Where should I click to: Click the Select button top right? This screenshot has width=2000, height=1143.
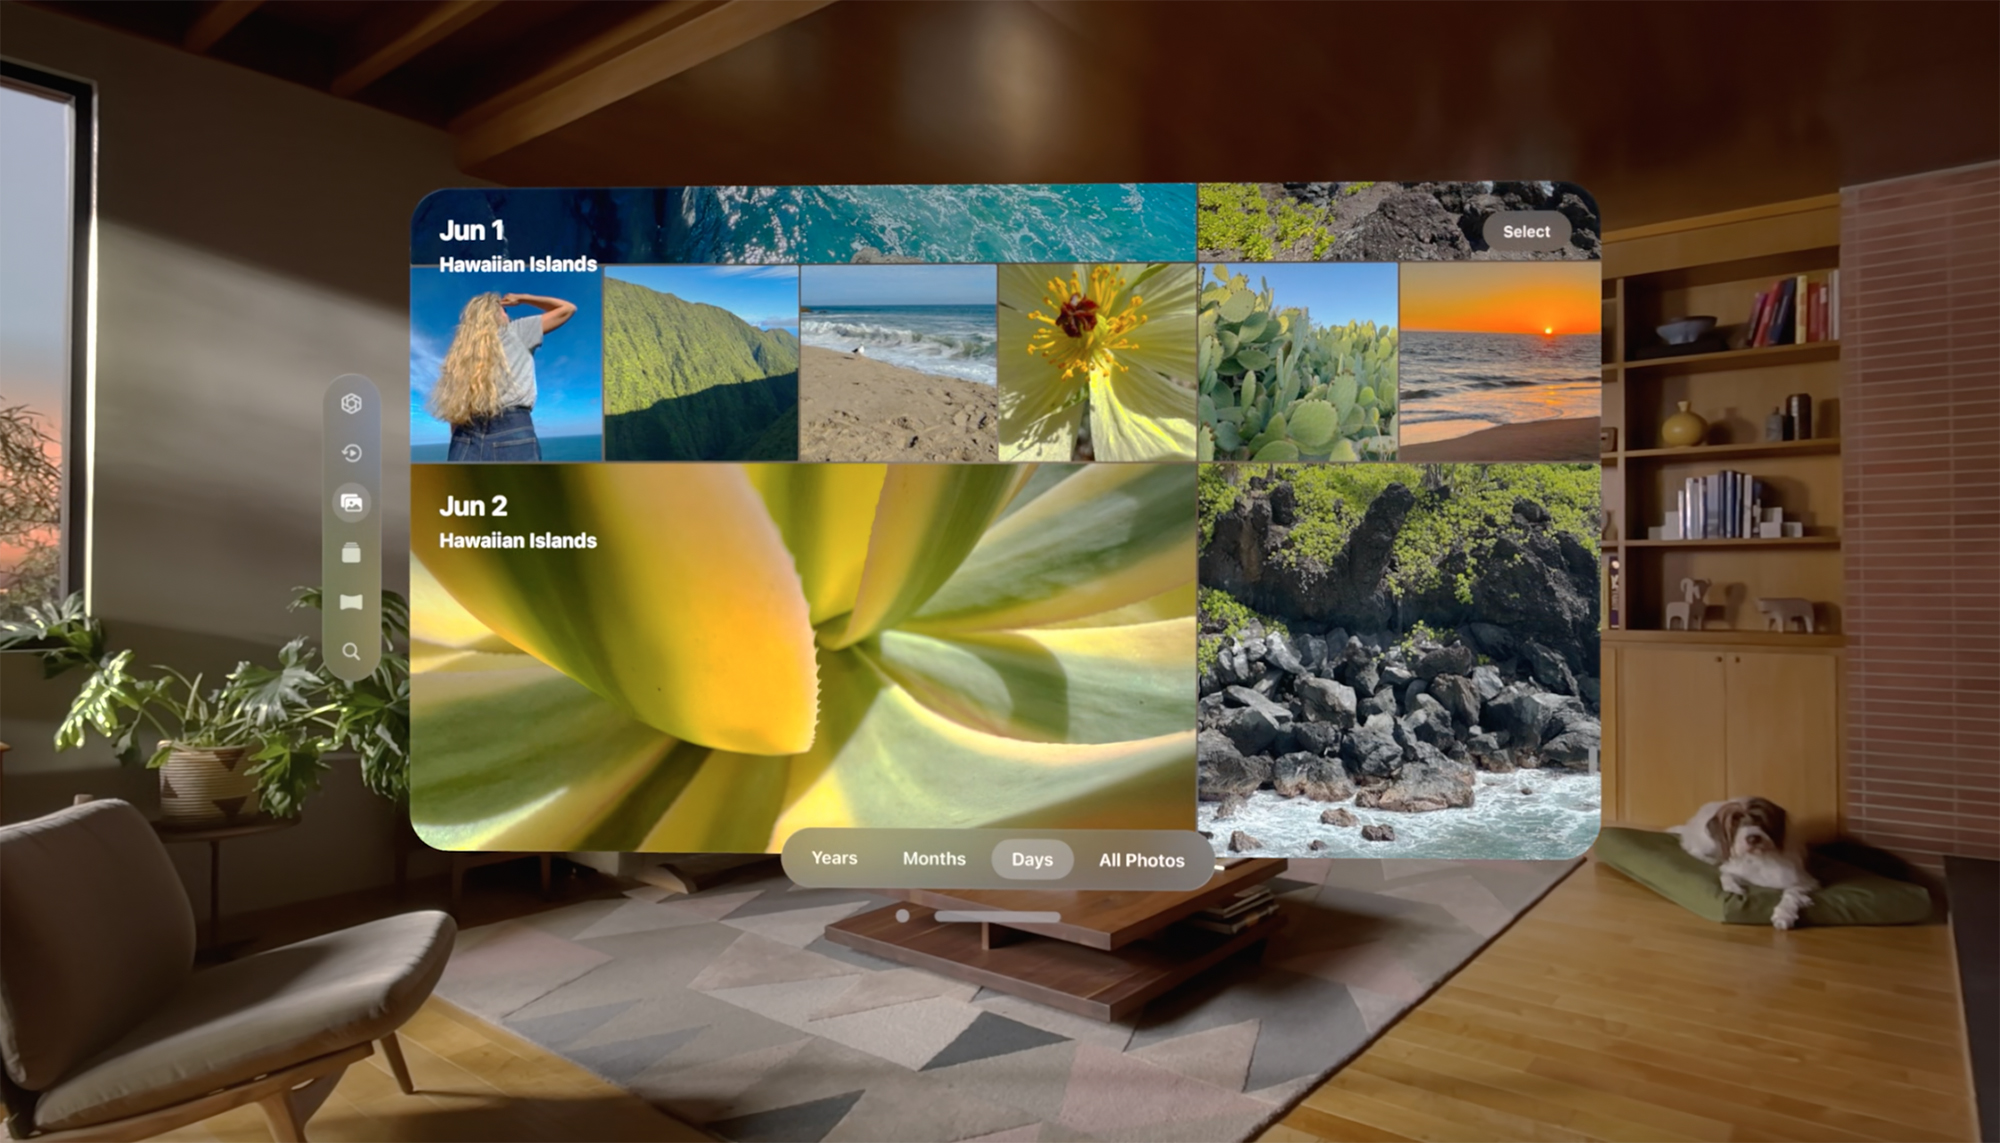[x=1526, y=231]
